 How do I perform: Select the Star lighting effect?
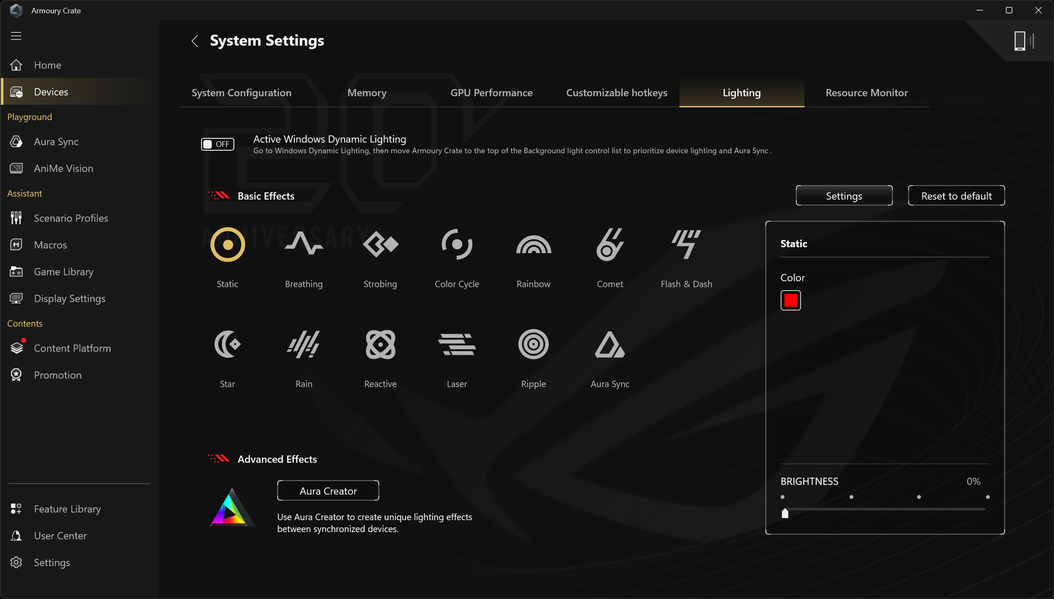(x=227, y=344)
